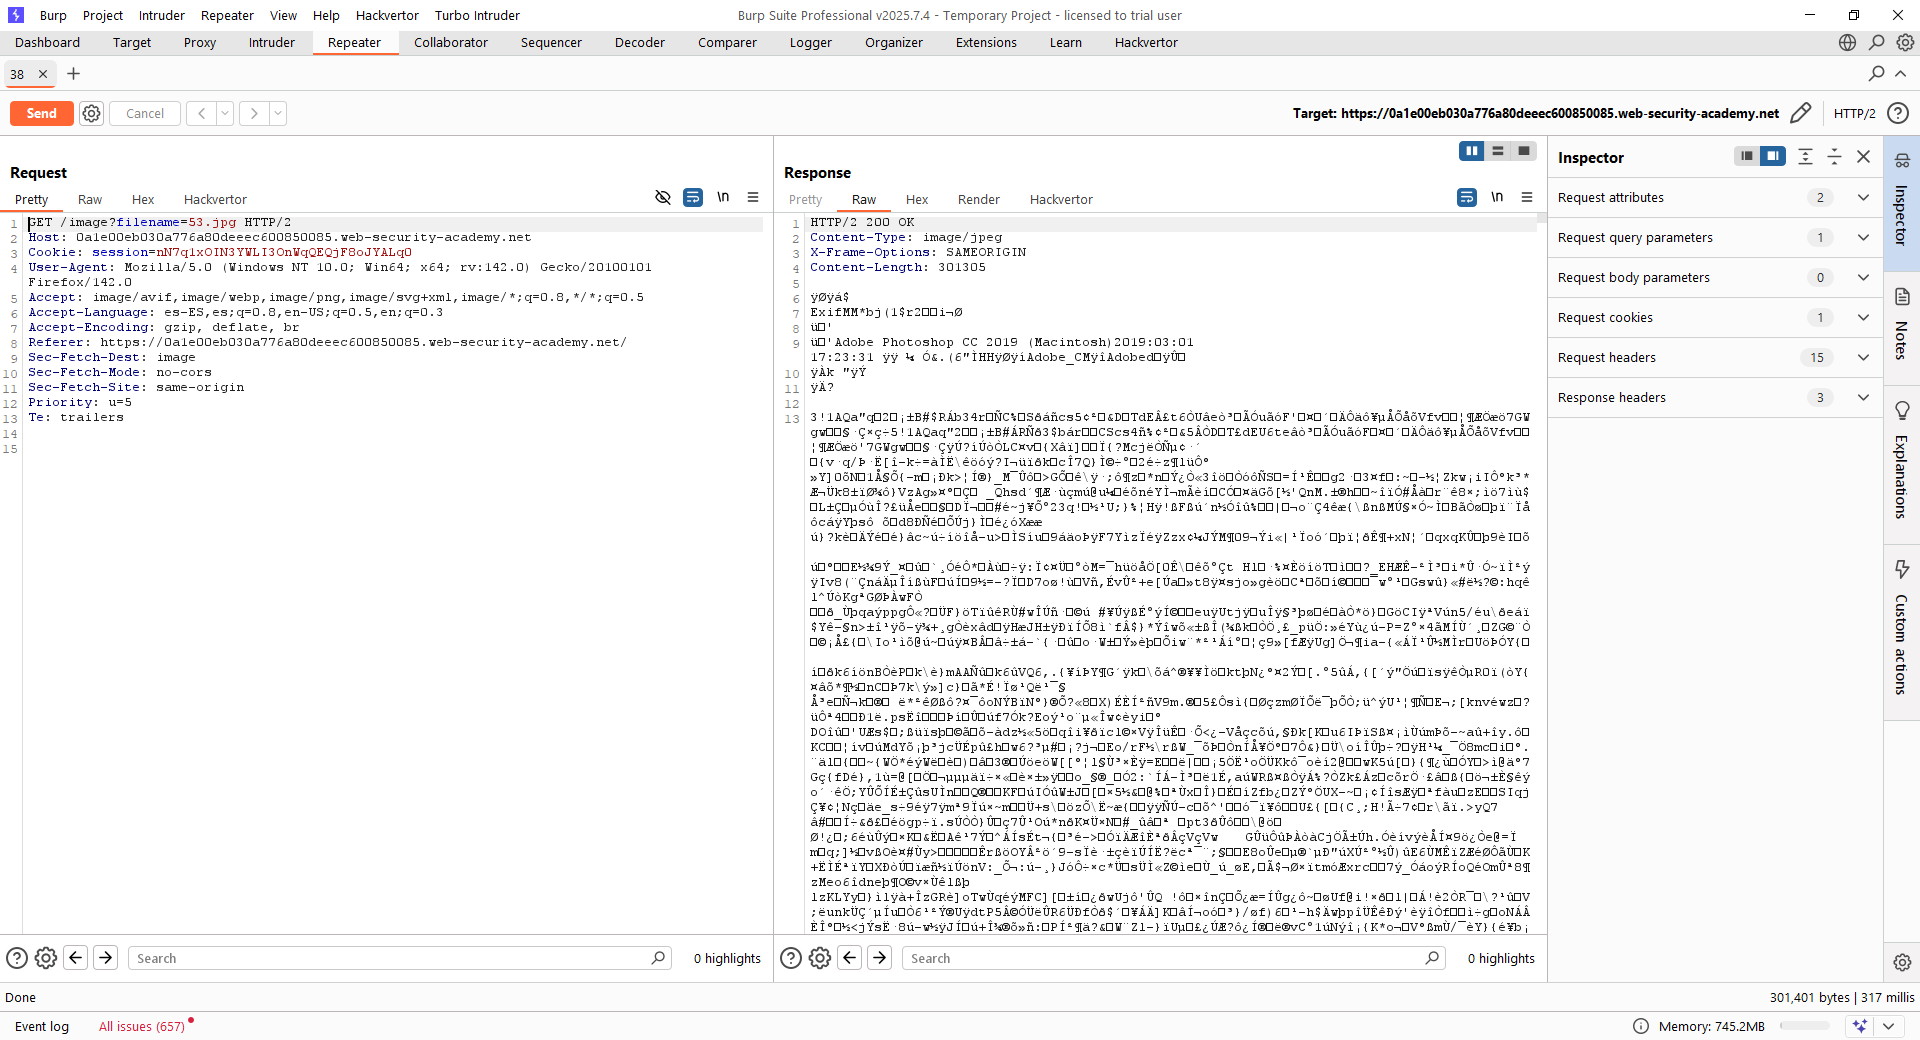The height and width of the screenshot is (1040, 1920).
Task: Expand the Request cookies section
Action: point(1863,318)
